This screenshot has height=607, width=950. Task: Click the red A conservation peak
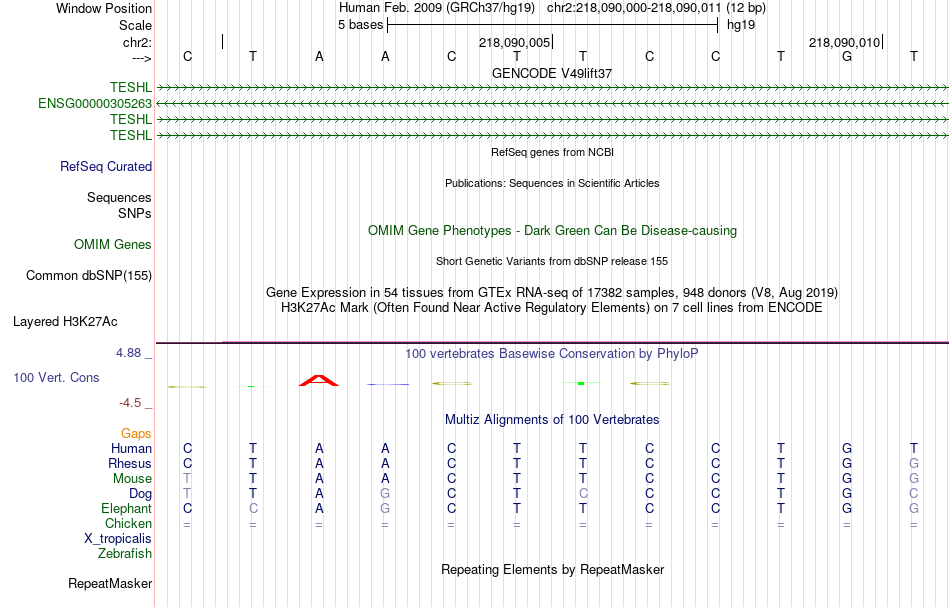pyautogui.click(x=319, y=380)
